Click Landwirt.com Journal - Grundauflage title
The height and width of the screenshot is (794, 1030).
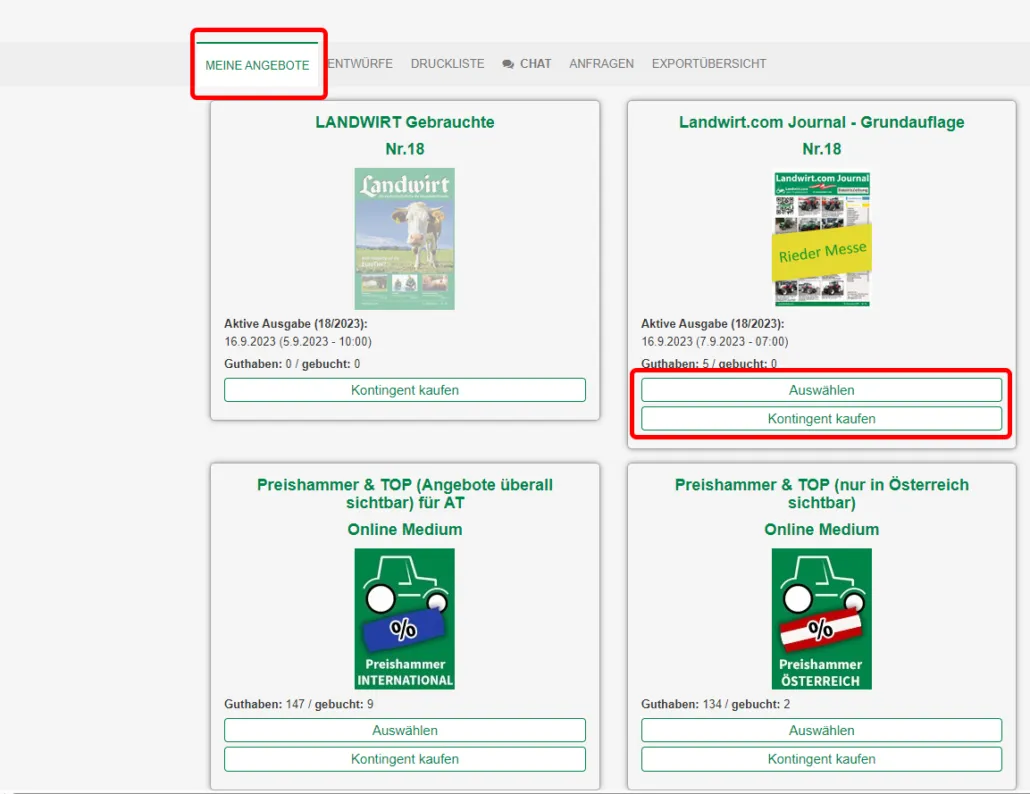[822, 122]
